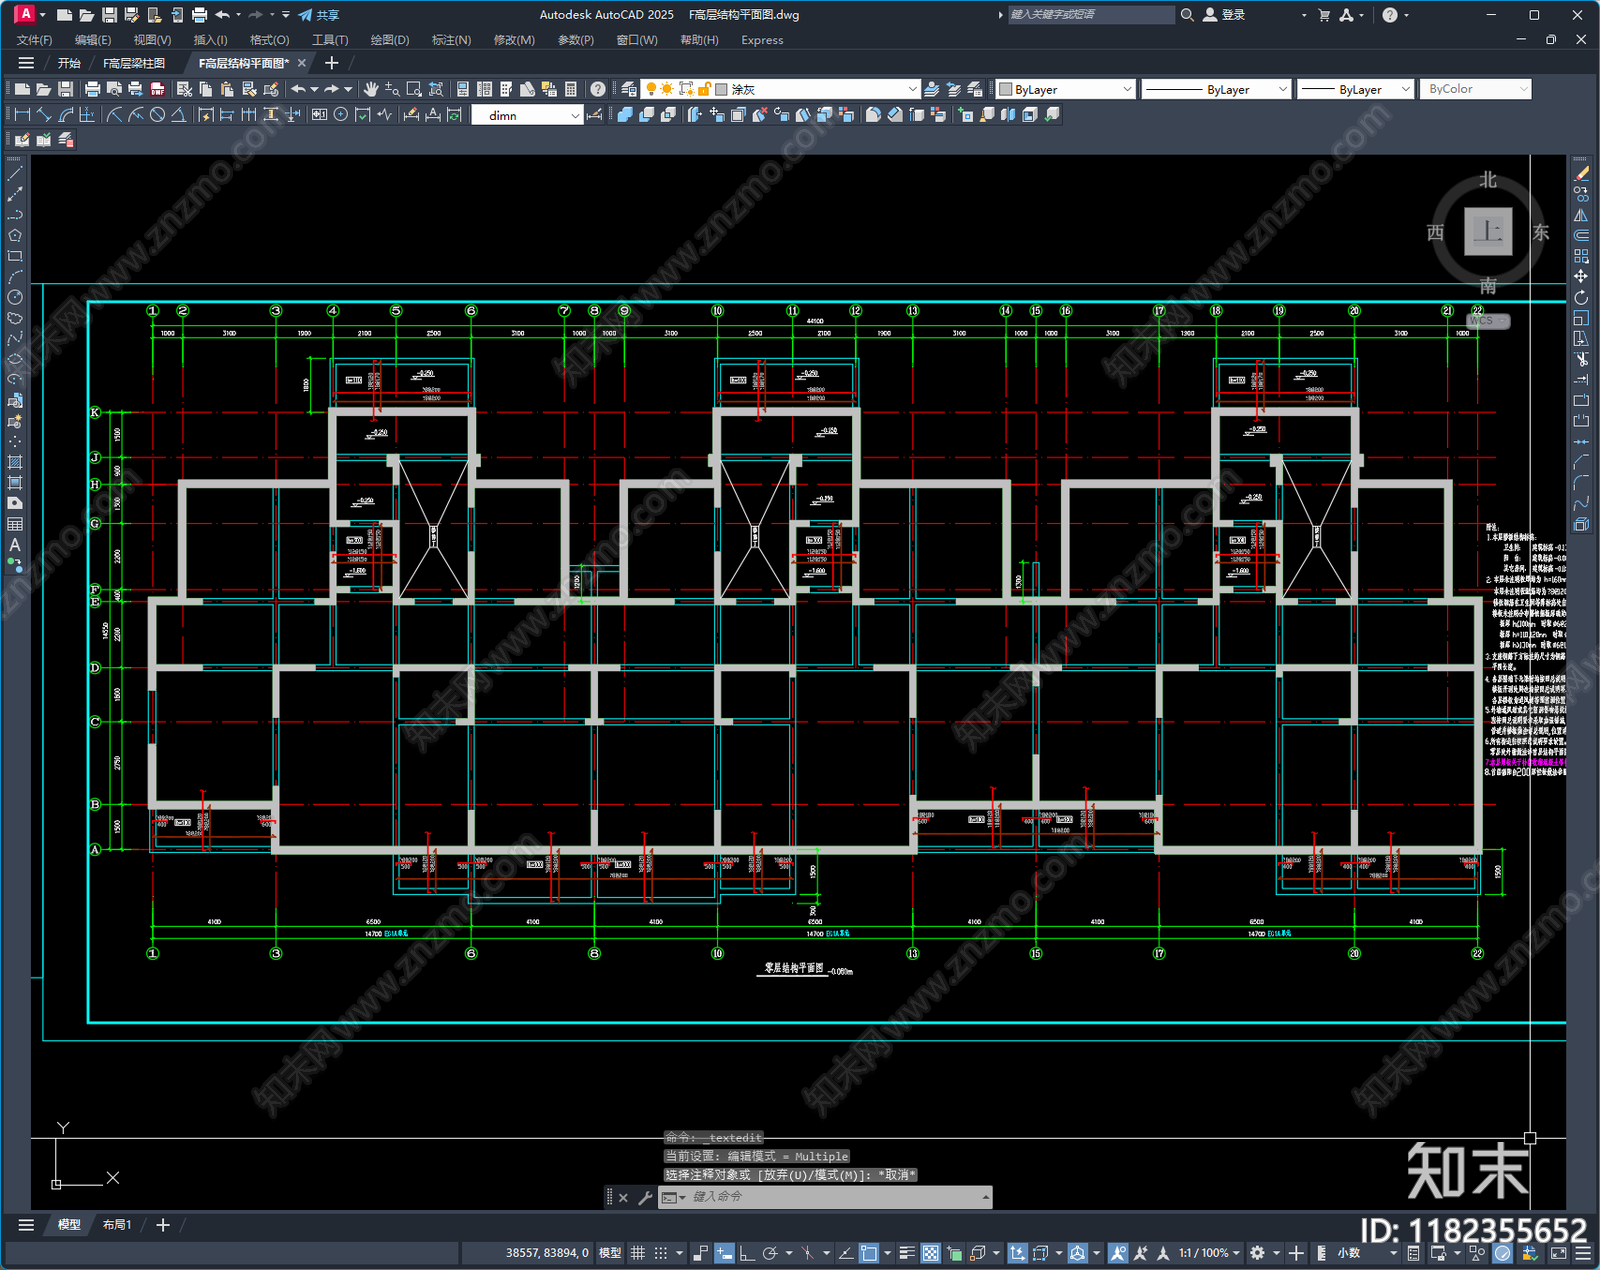Toggle the grid display in status bar
Image resolution: width=1600 pixels, height=1270 pixels.
[x=637, y=1253]
